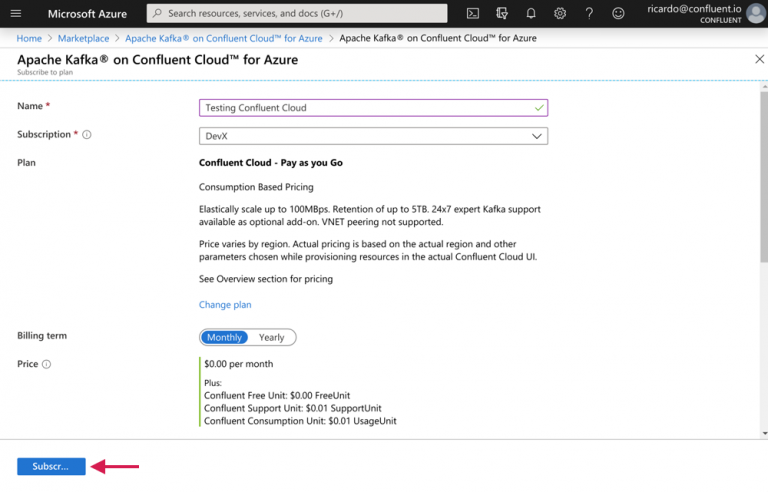Image resolution: width=768 pixels, height=492 pixels.
Task: Open the portal settings gear
Action: coord(560,13)
